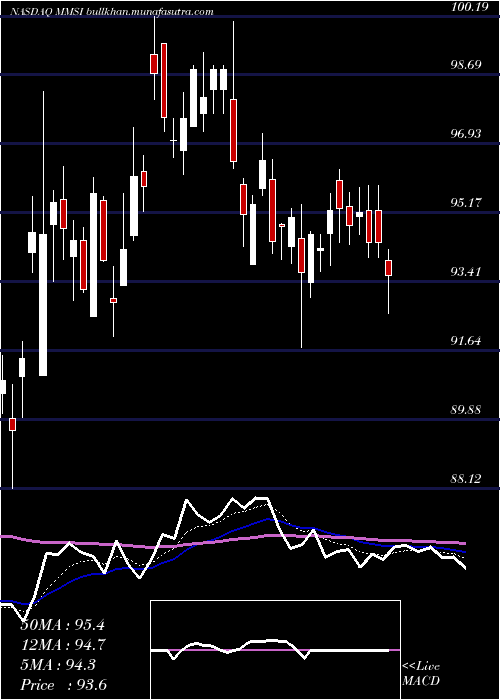Click the 12MA : 94.7 readout
This screenshot has height=700, width=500.
(x=62, y=645)
